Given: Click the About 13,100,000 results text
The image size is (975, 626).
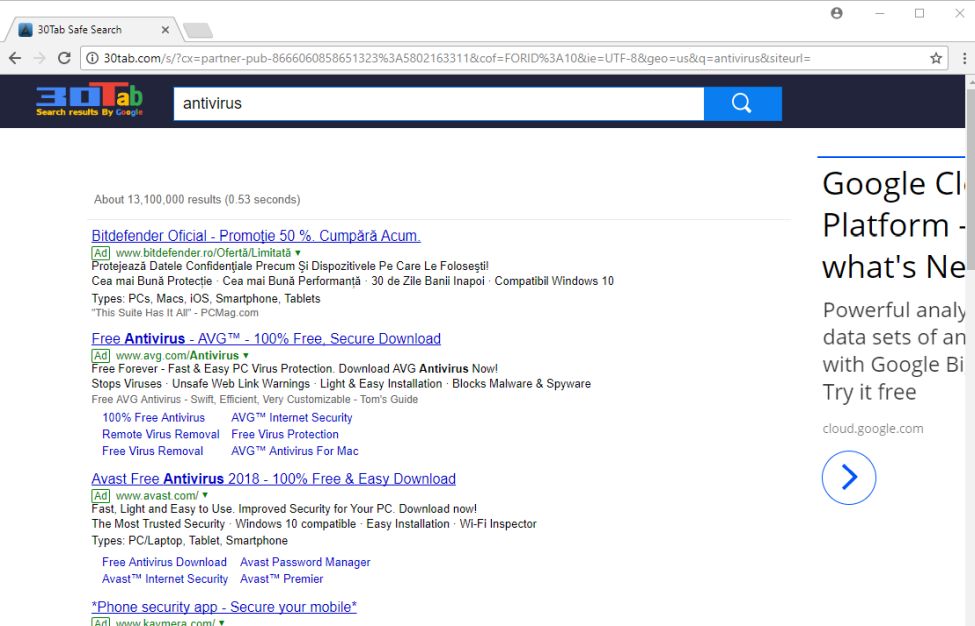Looking at the screenshot, I should click(196, 200).
